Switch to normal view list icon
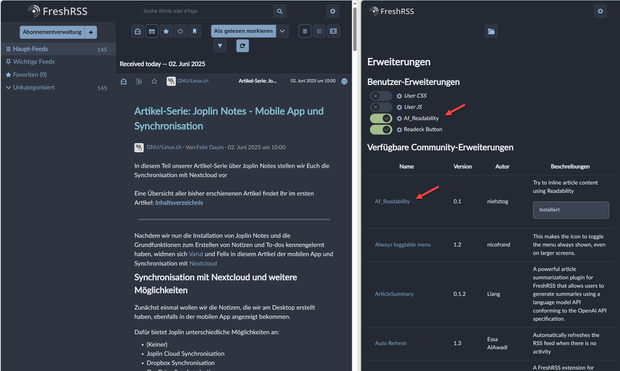This screenshot has height=371, width=620. pos(305,31)
